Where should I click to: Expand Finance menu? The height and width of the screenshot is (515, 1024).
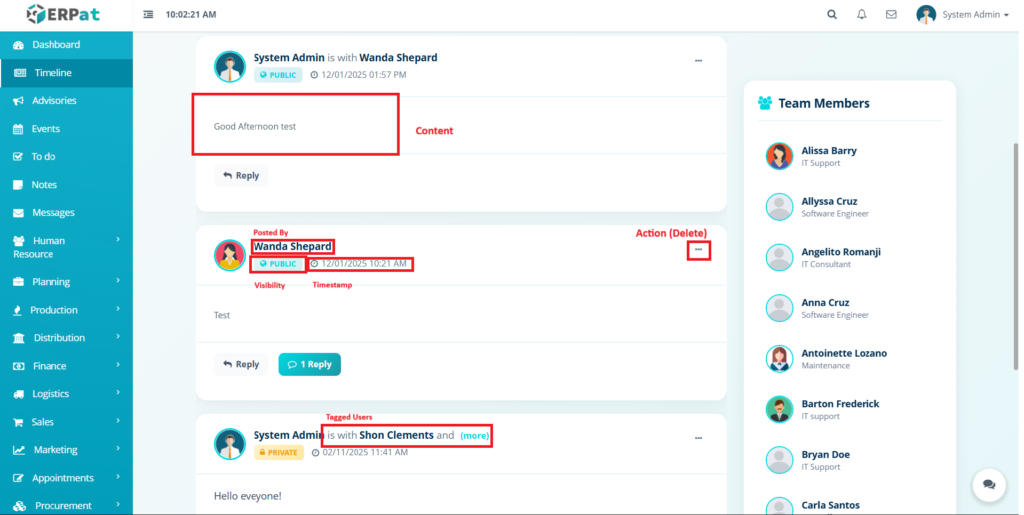coord(66,366)
